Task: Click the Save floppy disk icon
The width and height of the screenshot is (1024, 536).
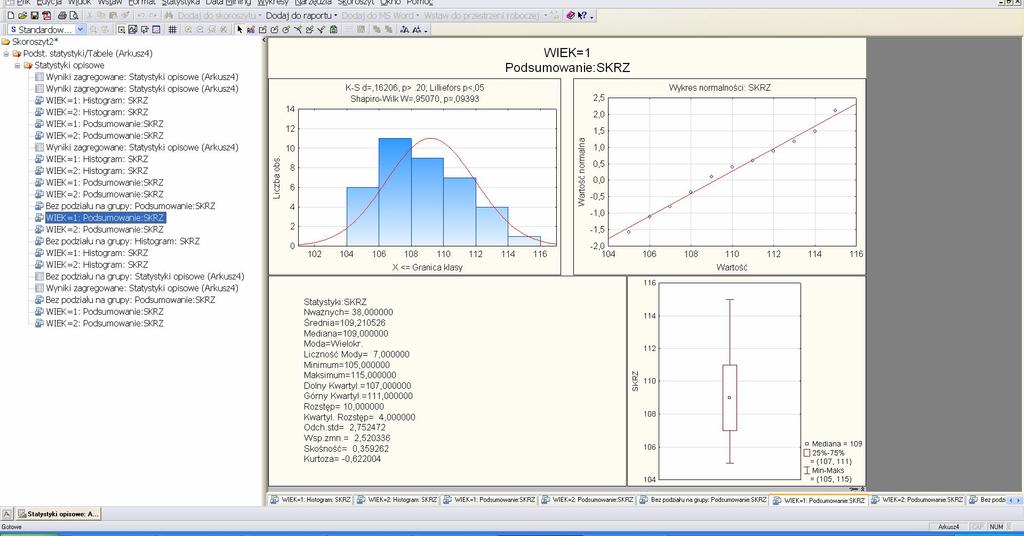Action: tap(35, 15)
